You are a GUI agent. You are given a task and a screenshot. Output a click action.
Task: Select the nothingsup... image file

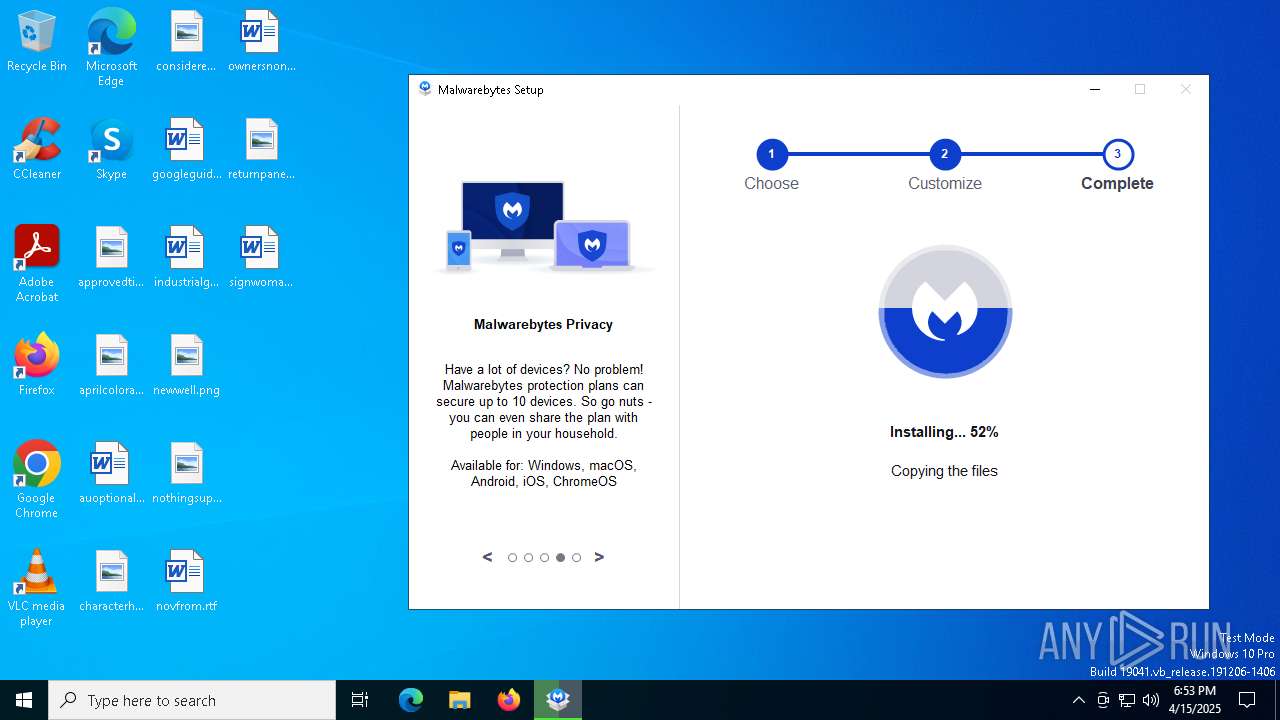click(186, 473)
